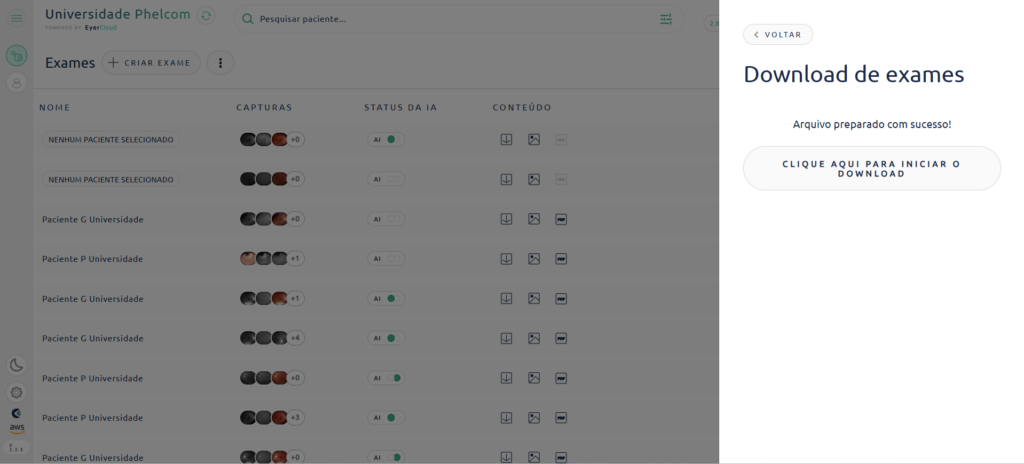Open the patients icon in left sidebar
The height and width of the screenshot is (464, 1024).
(16, 83)
